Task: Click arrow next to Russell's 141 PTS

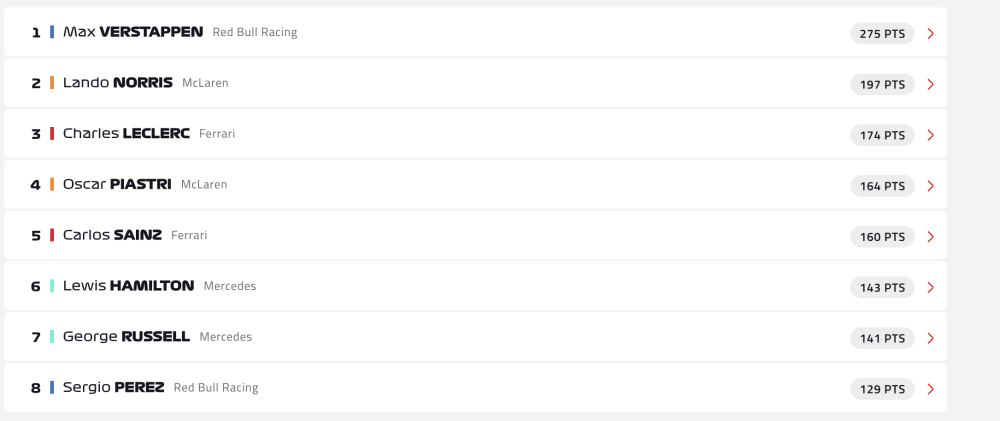Action: click(x=930, y=338)
